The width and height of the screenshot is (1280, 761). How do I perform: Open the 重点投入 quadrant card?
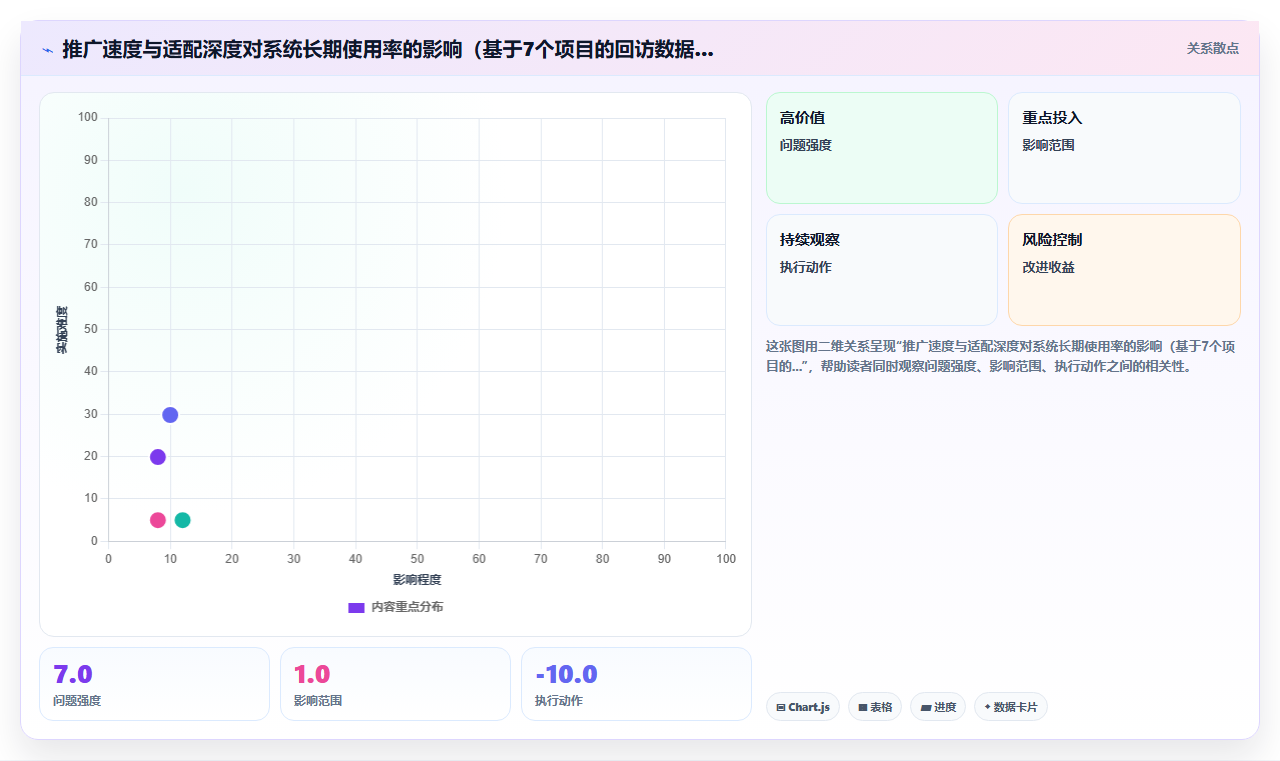point(1124,148)
